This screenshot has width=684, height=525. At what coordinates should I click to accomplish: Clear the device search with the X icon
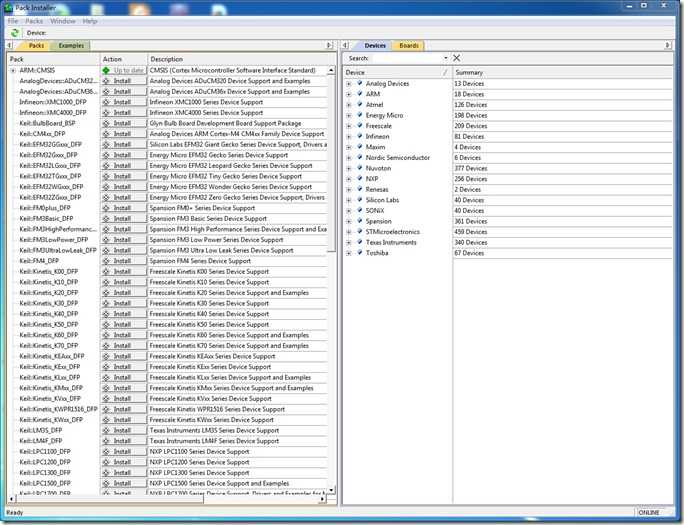(x=457, y=58)
